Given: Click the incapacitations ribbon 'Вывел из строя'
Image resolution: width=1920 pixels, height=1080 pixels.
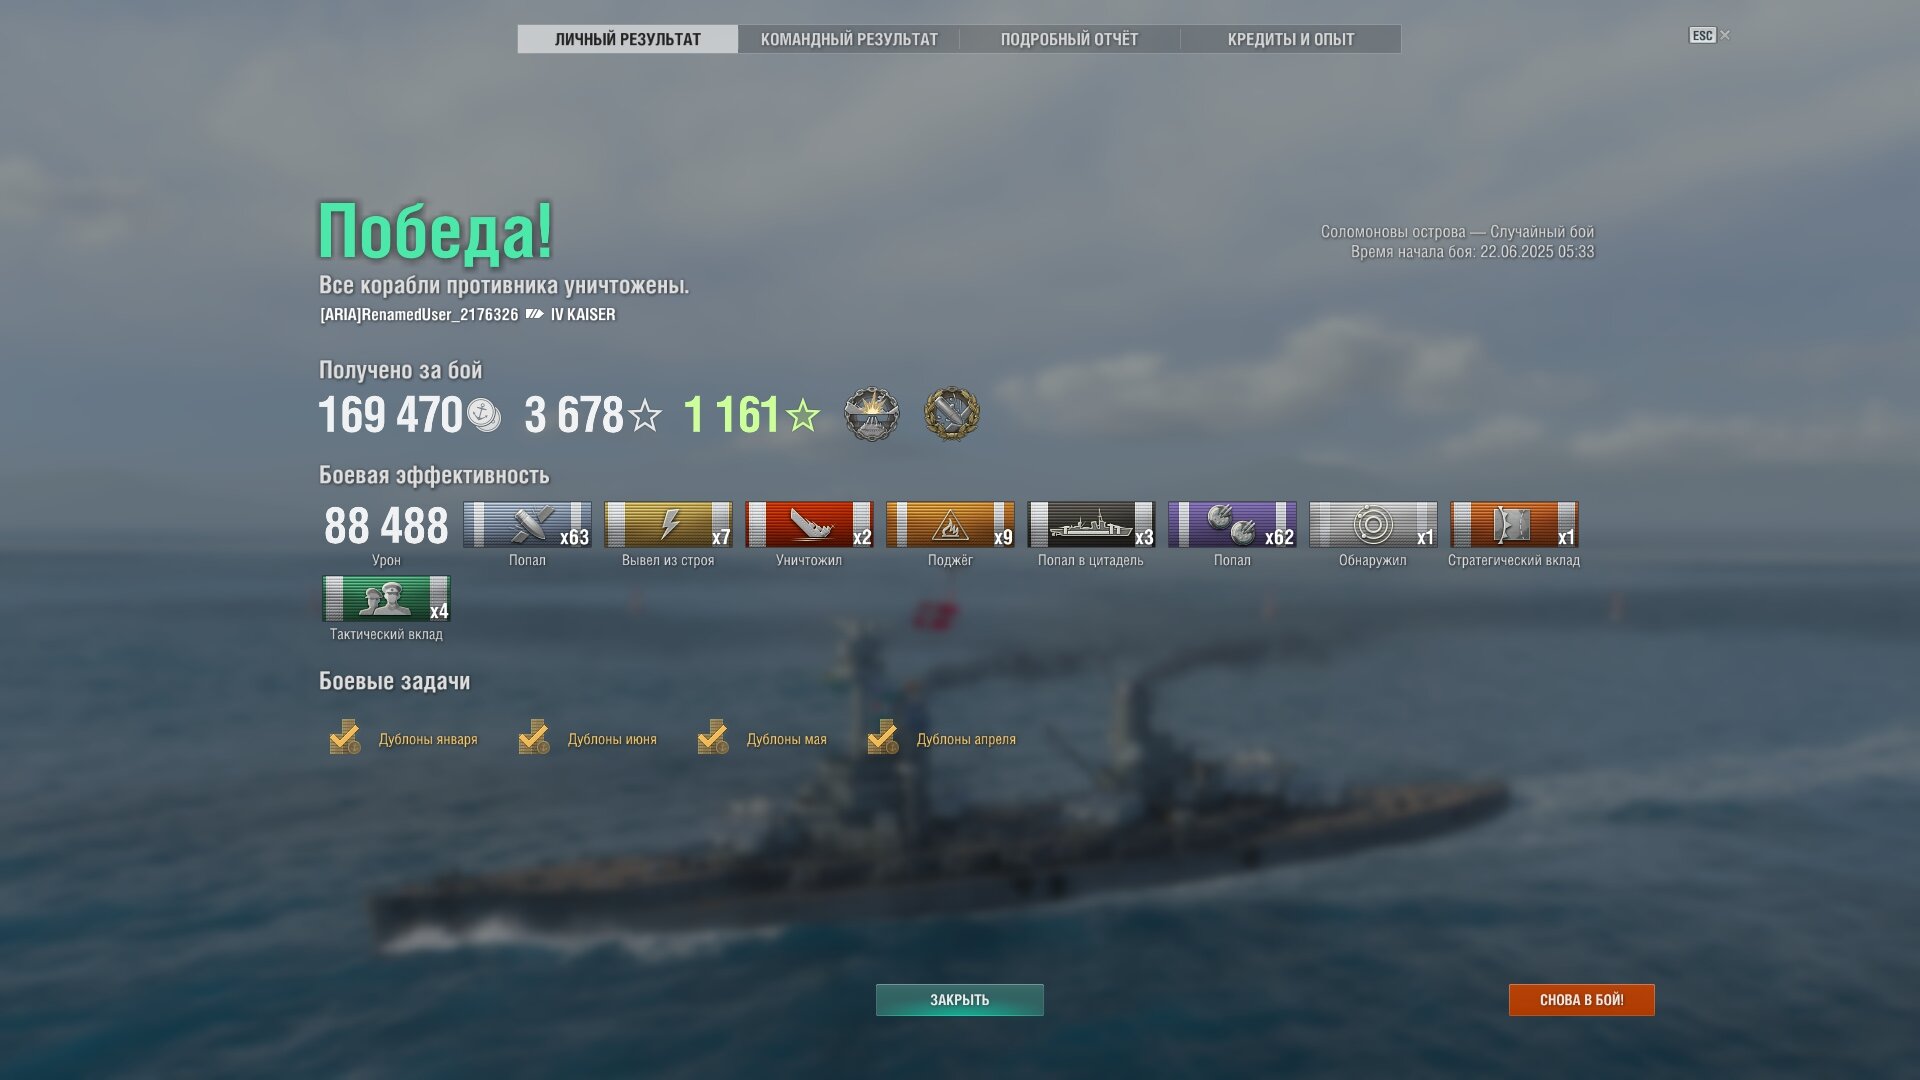Looking at the screenshot, I should coord(668,525).
